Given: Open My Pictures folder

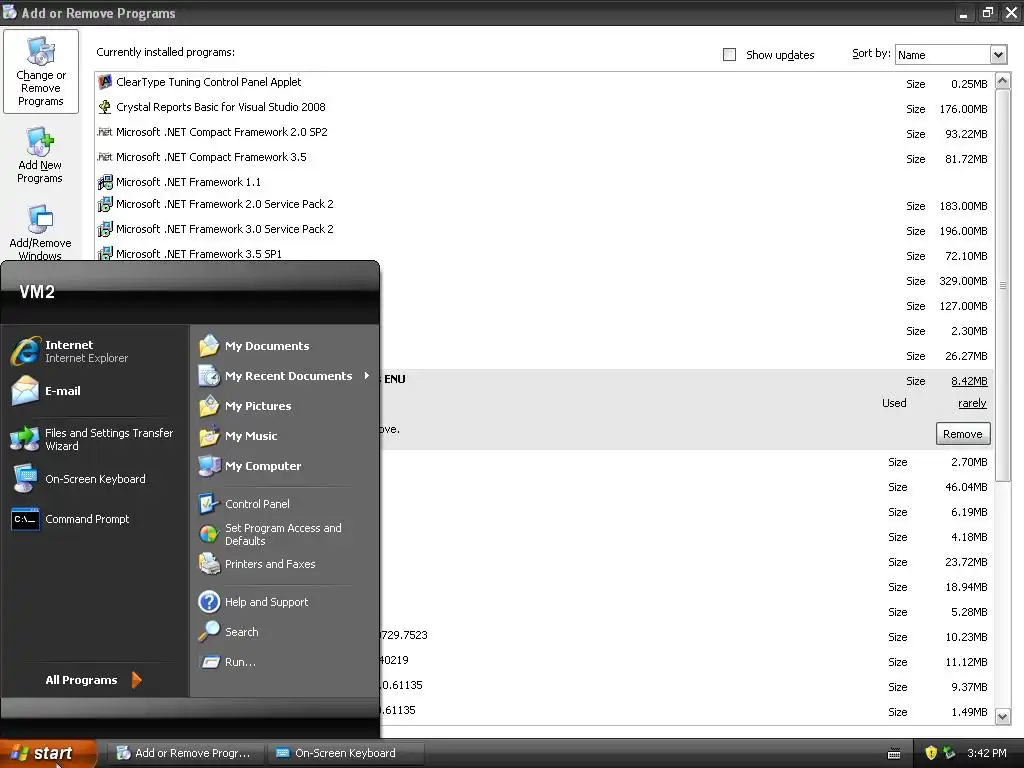Looking at the screenshot, I should (x=245, y=406).
